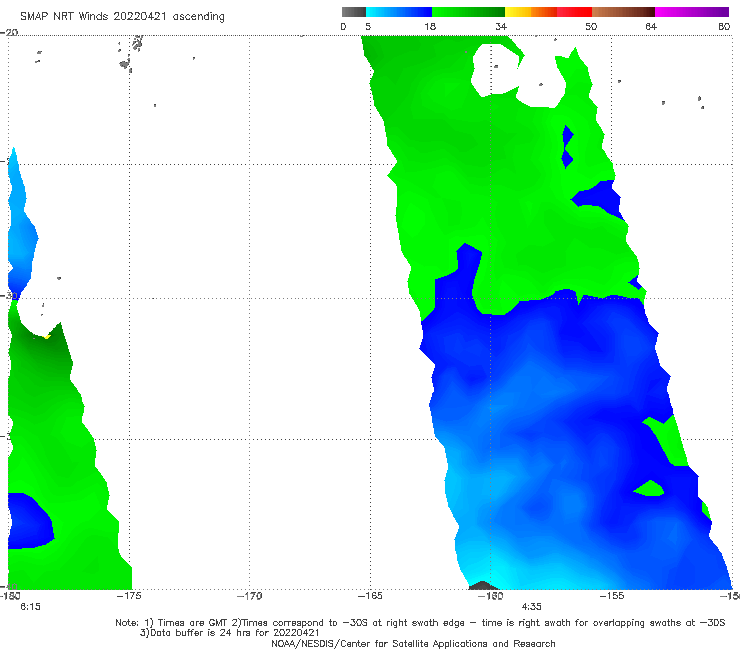Click the green 18–34 colorbar segment
Screen dimensions: 740x650
click(x=468, y=12)
